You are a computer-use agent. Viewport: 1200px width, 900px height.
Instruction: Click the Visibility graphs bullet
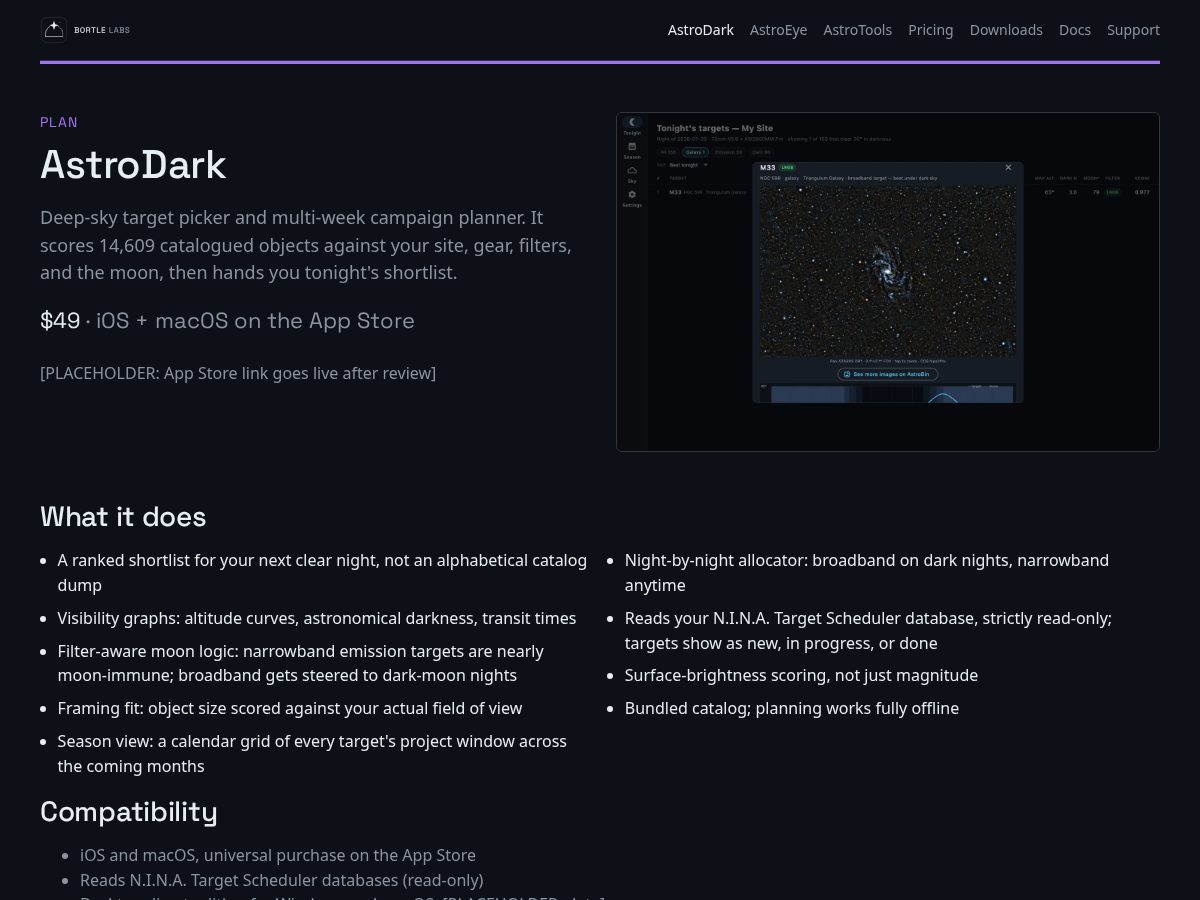(317, 618)
